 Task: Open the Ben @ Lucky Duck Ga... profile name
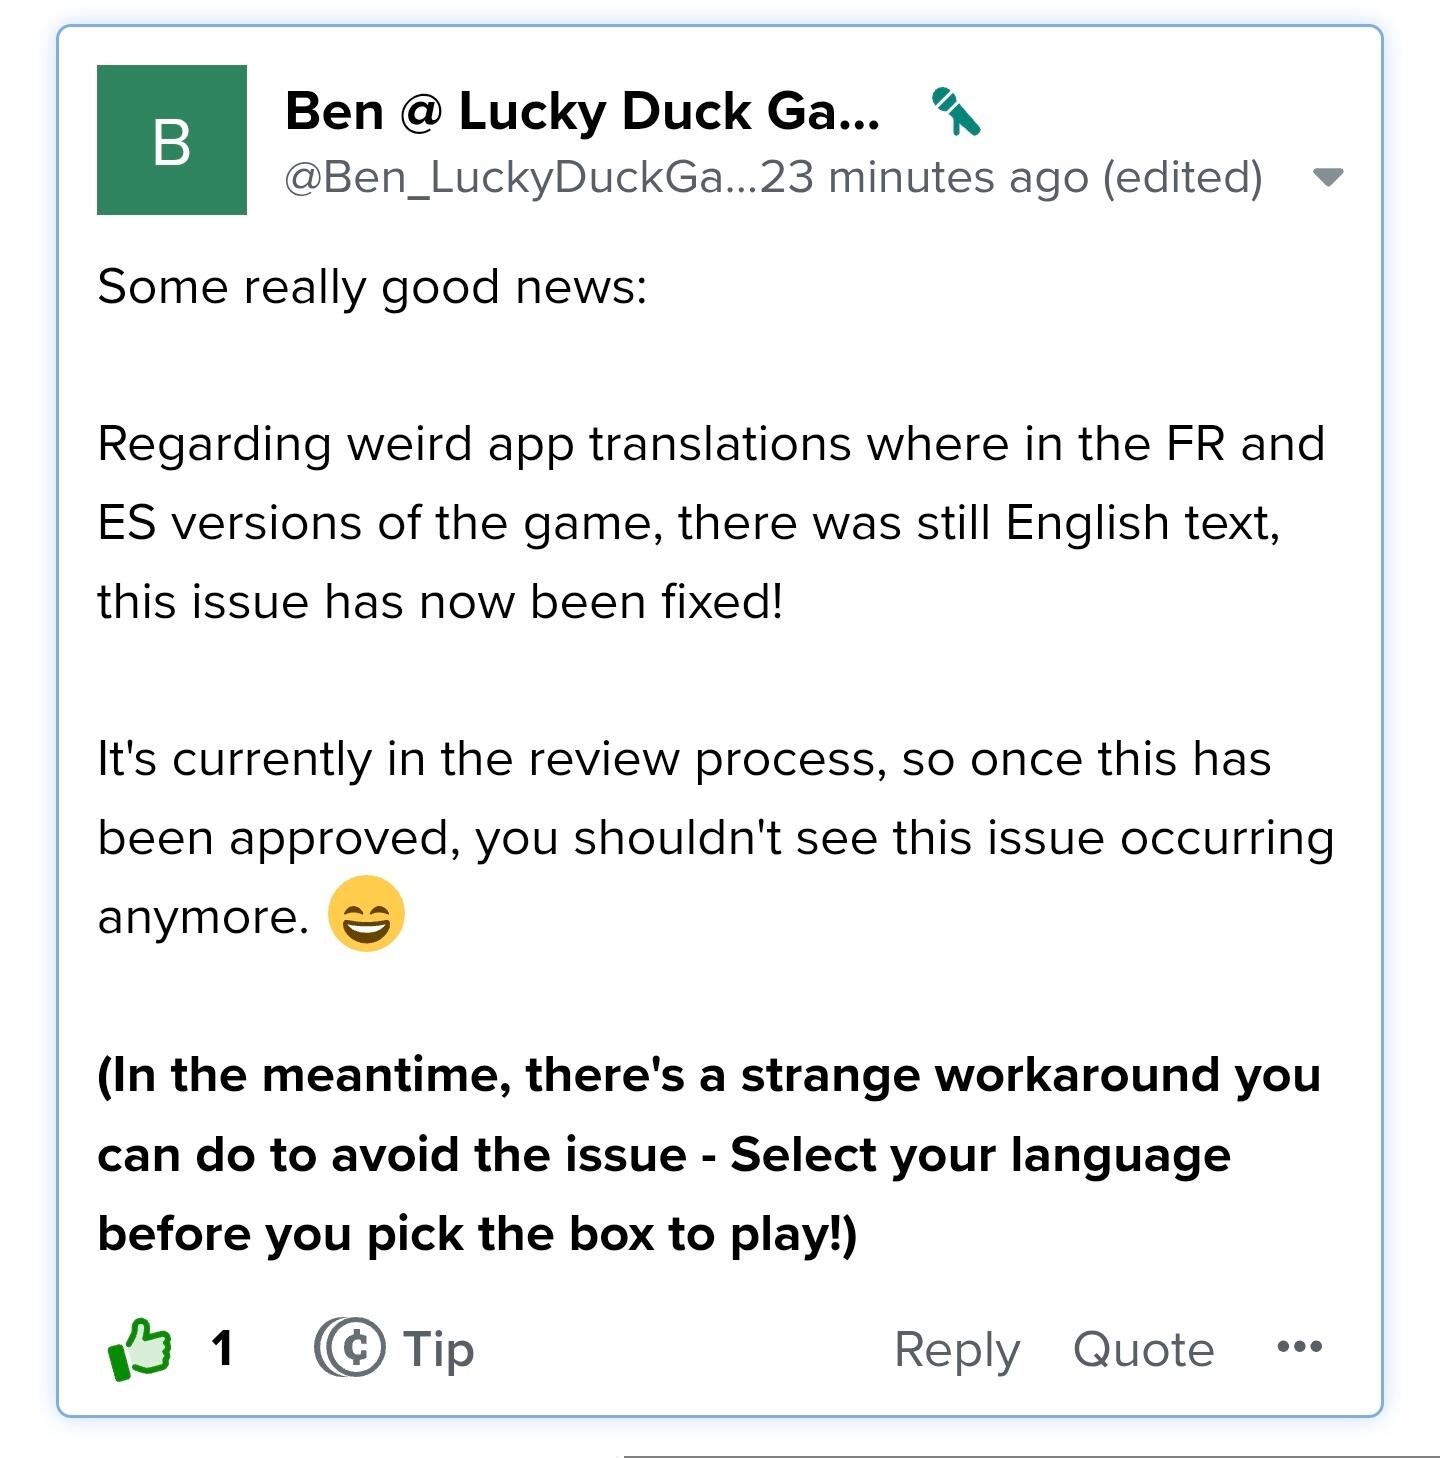click(x=582, y=111)
